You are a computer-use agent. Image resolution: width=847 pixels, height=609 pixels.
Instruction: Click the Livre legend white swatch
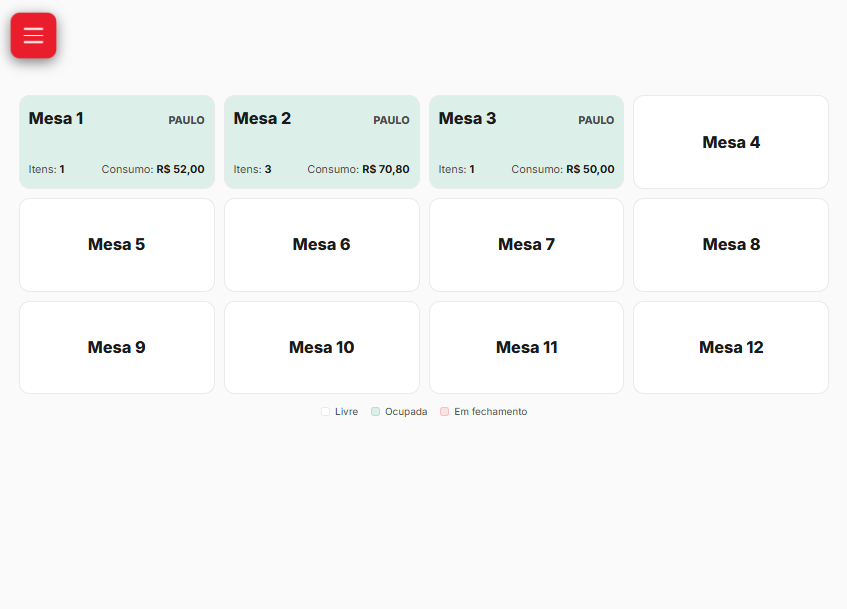click(325, 412)
